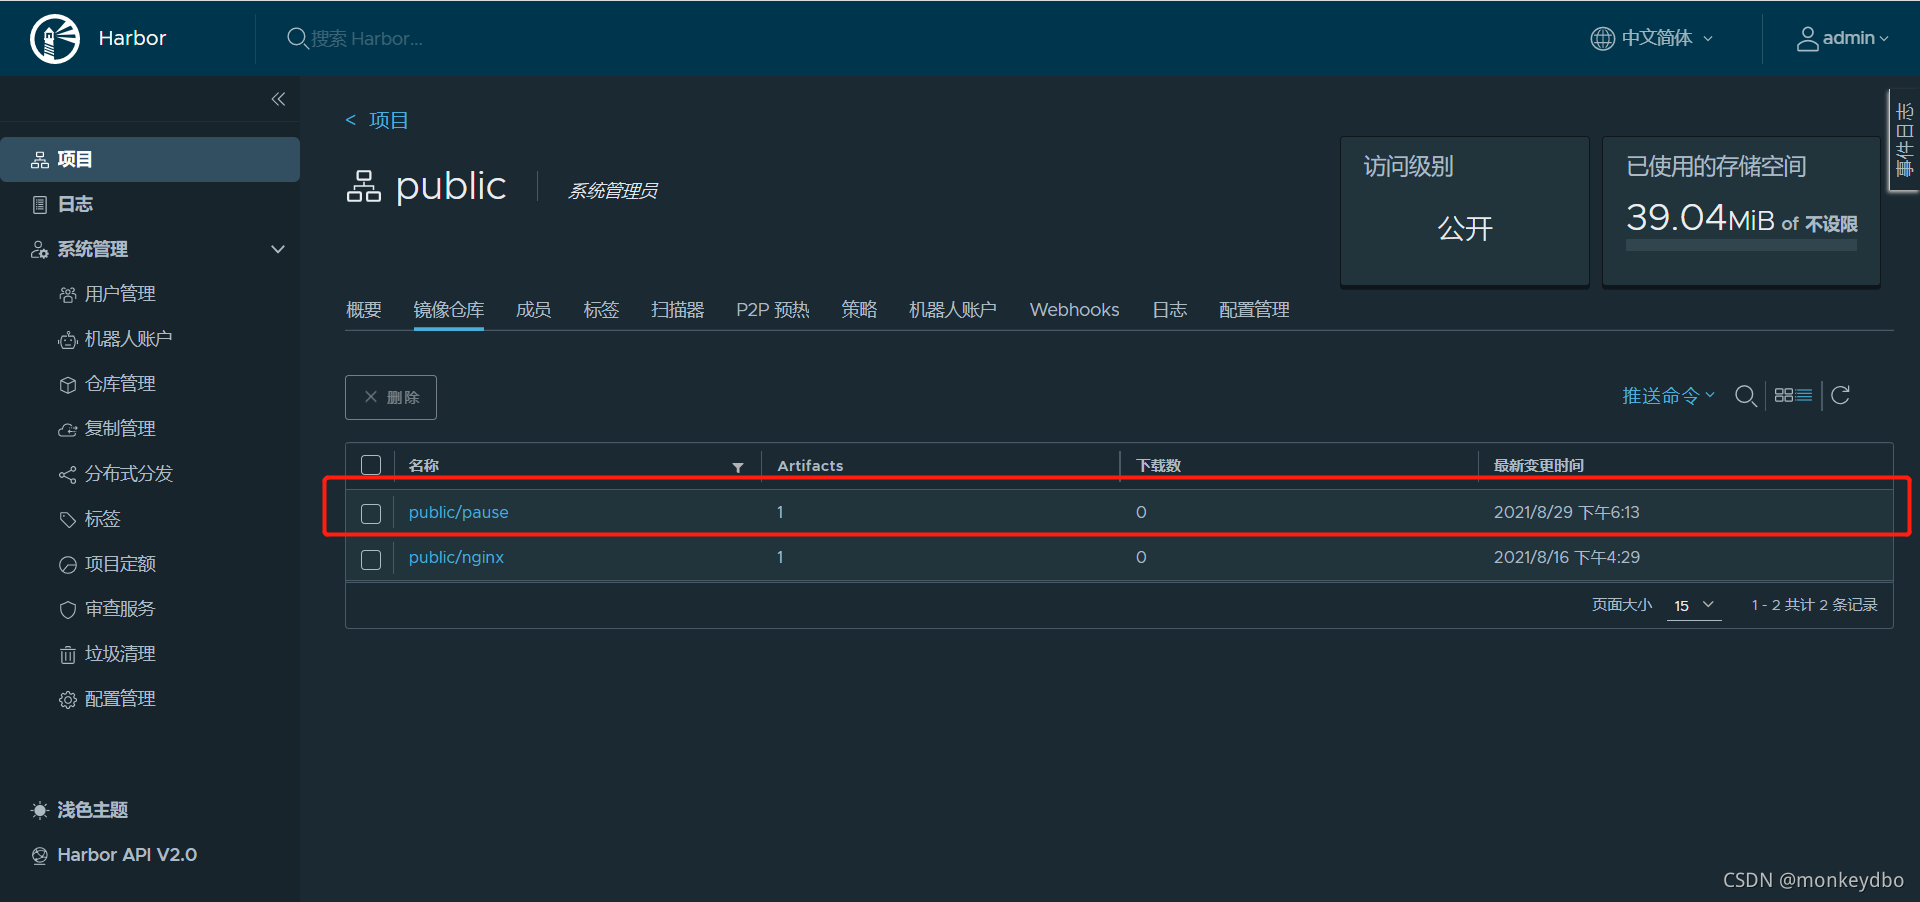Open the P2P 预热 tab
Viewport: 1920px width, 902px height.
pos(773,310)
